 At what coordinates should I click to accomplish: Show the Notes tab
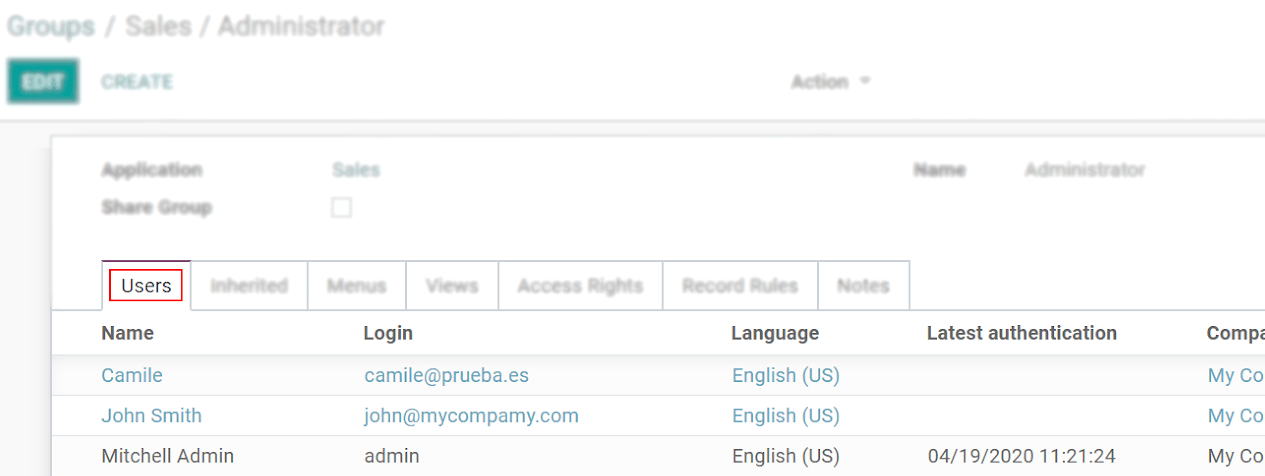coord(863,286)
